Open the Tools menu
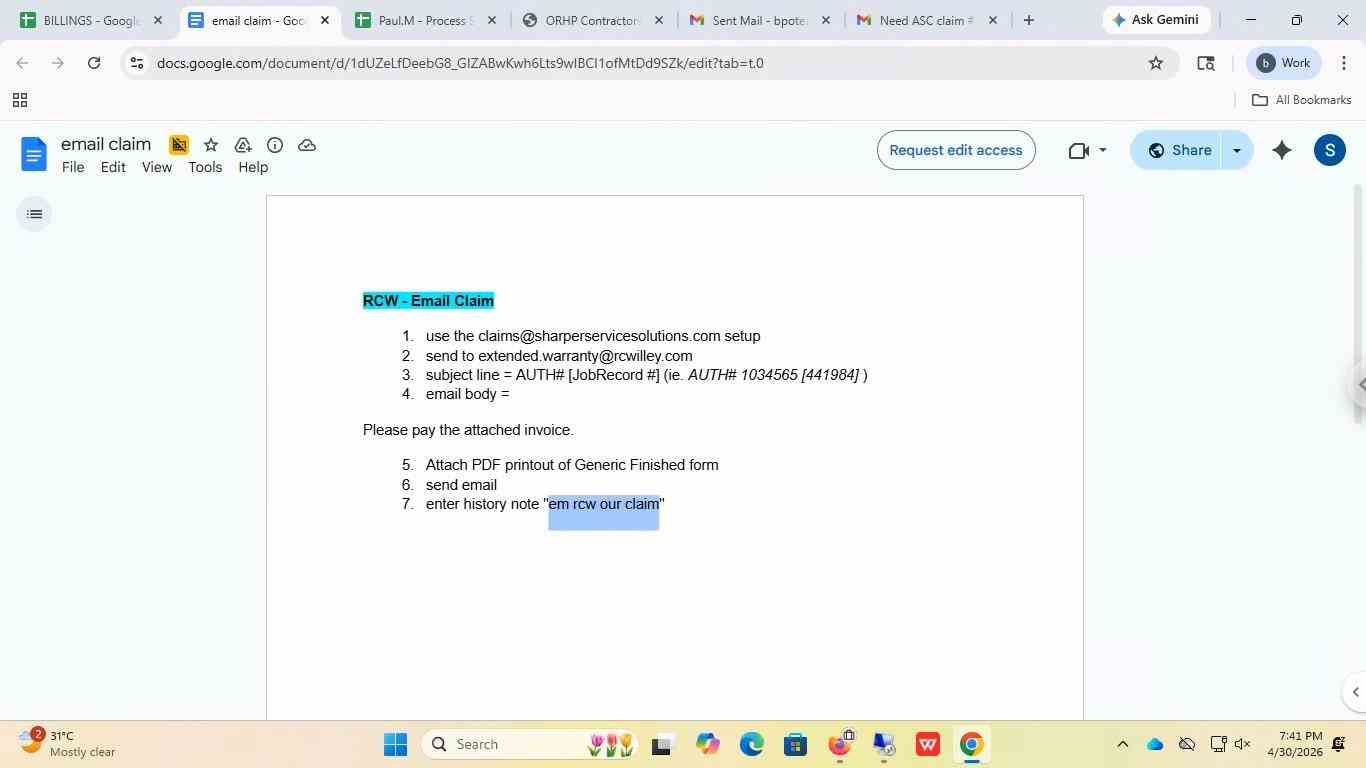The height and width of the screenshot is (768, 1366). (x=205, y=167)
